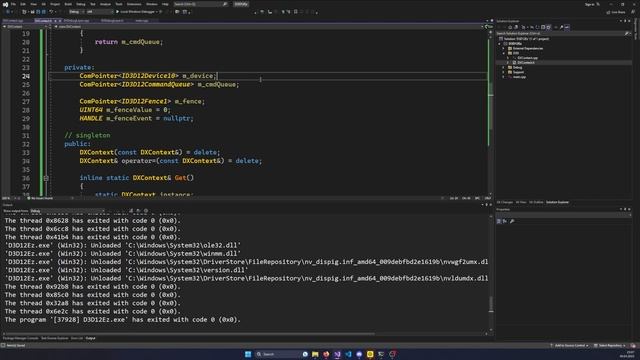
Task: Open Firefox from taskbar
Action: pyautogui.click(x=326, y=354)
